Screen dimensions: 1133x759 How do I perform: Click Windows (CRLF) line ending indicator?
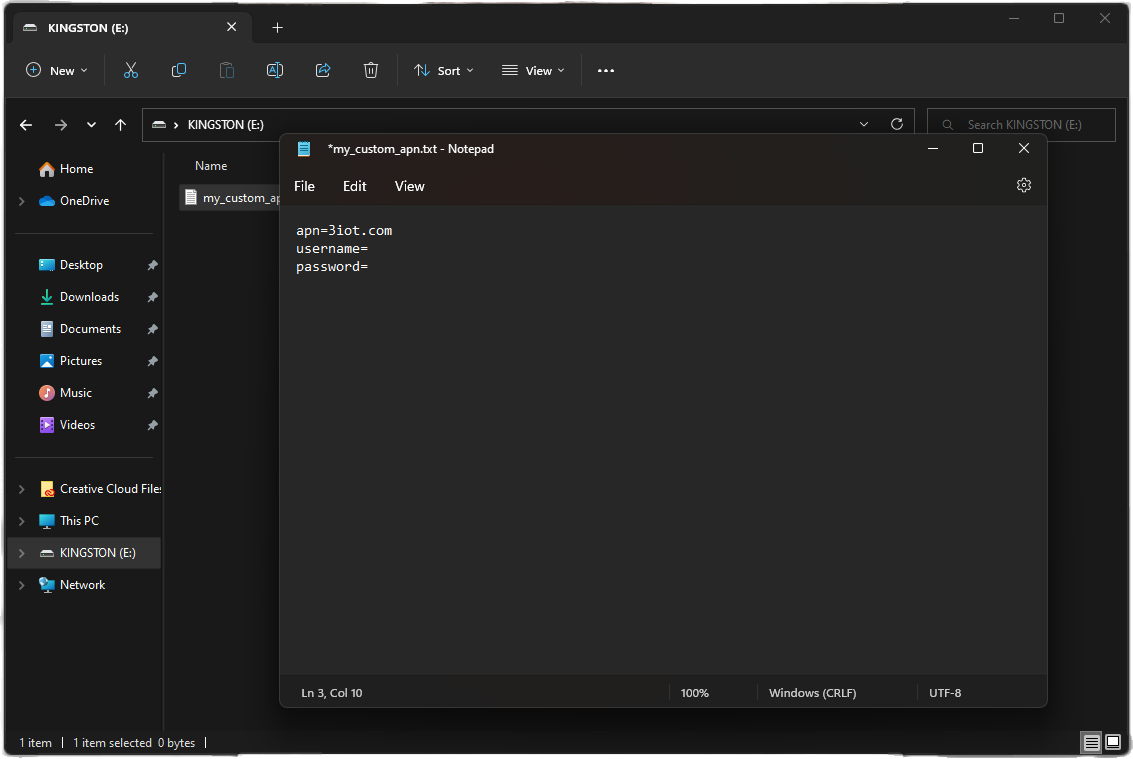(812, 693)
